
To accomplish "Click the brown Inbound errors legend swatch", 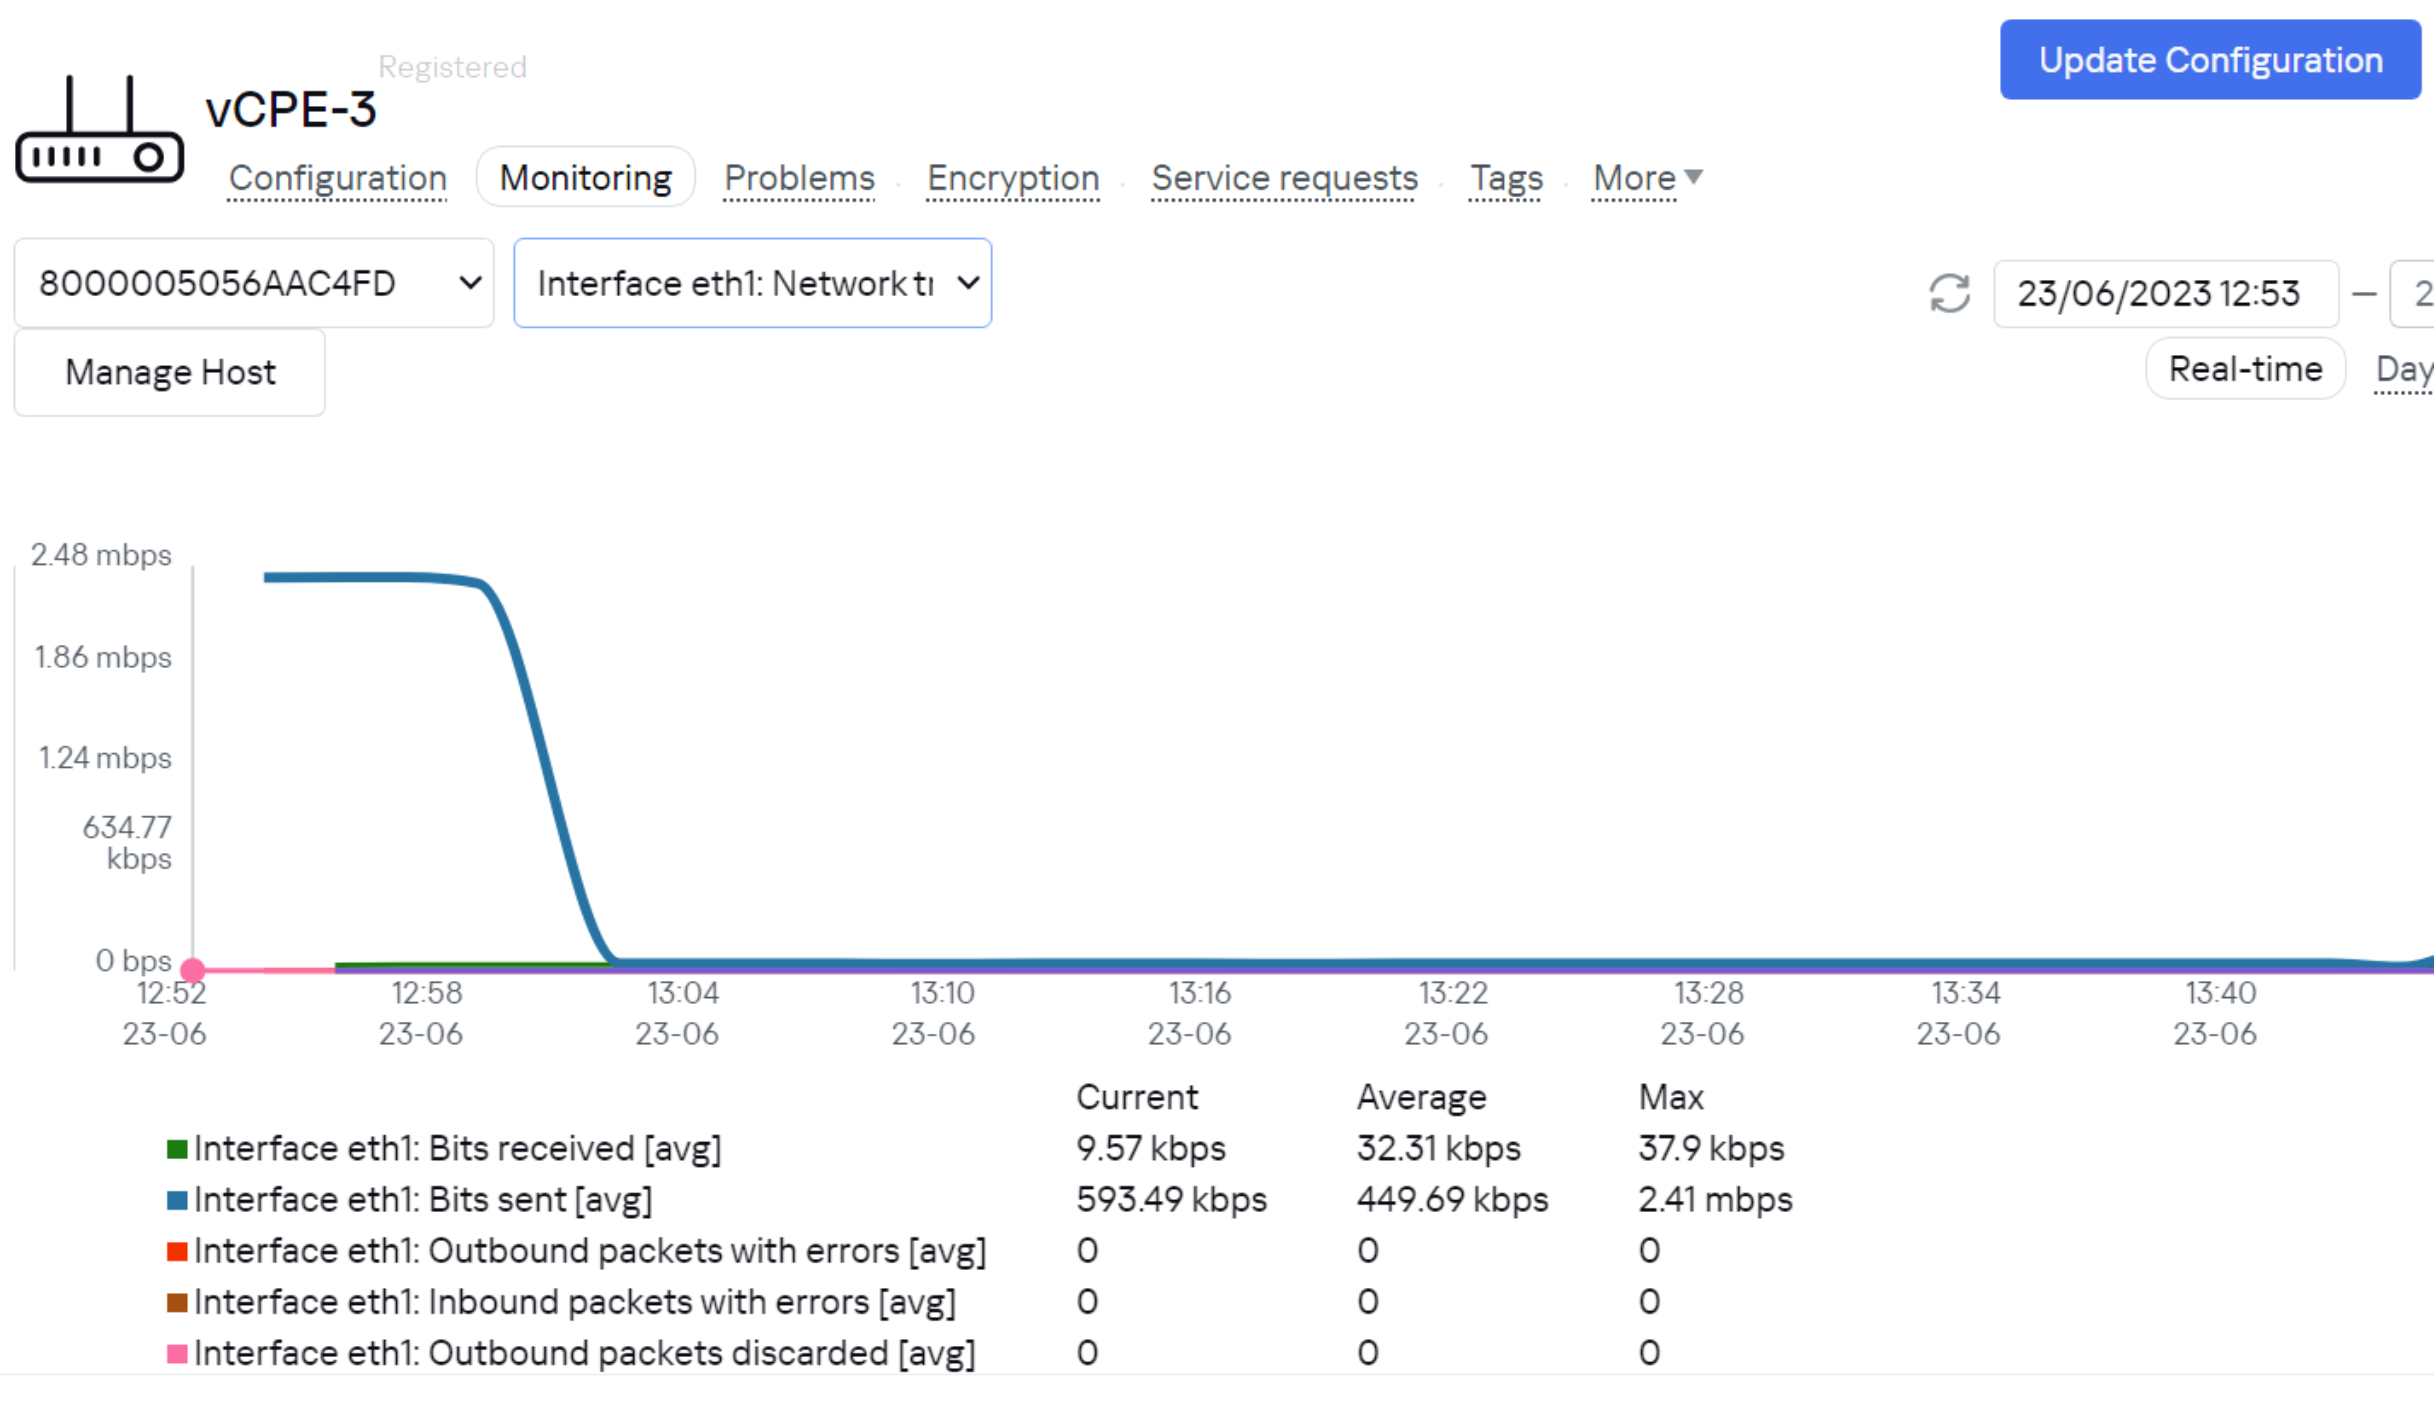I will click(x=177, y=1302).
